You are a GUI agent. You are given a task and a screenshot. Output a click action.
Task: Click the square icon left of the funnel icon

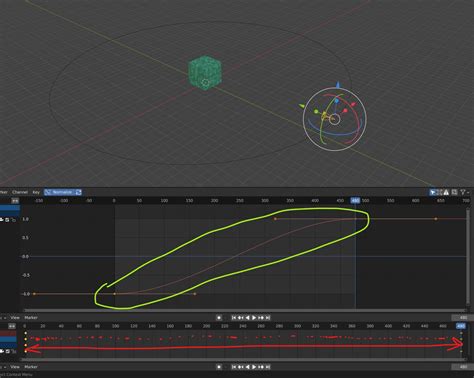(454, 192)
